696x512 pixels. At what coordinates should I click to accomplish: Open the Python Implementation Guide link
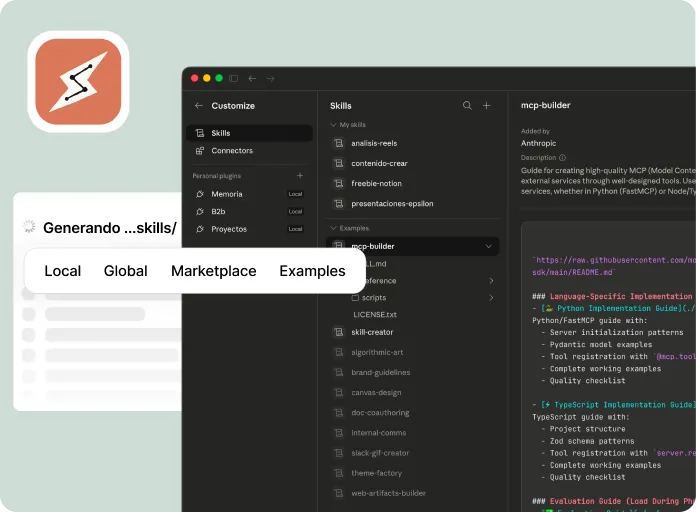click(x=618, y=308)
